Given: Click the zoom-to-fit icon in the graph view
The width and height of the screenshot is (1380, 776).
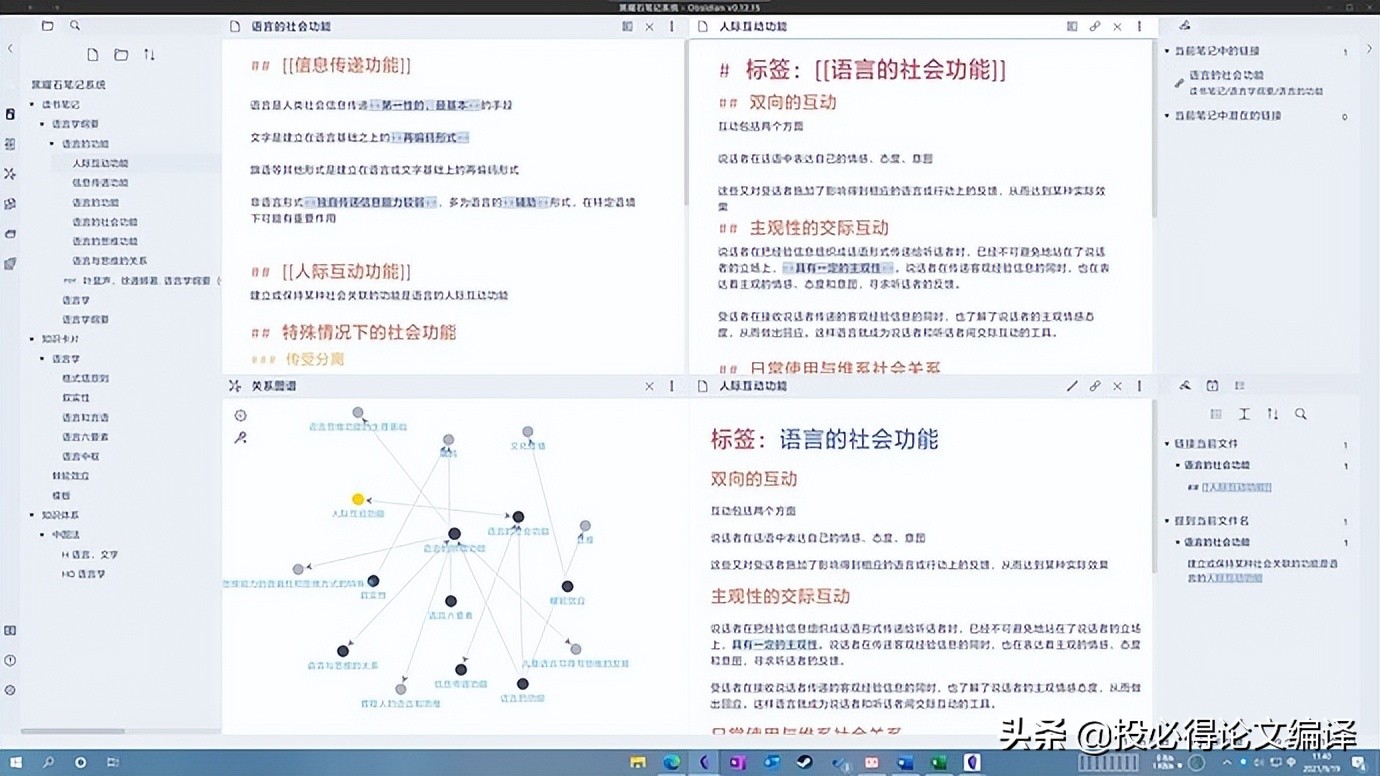Looking at the screenshot, I should (239, 414).
